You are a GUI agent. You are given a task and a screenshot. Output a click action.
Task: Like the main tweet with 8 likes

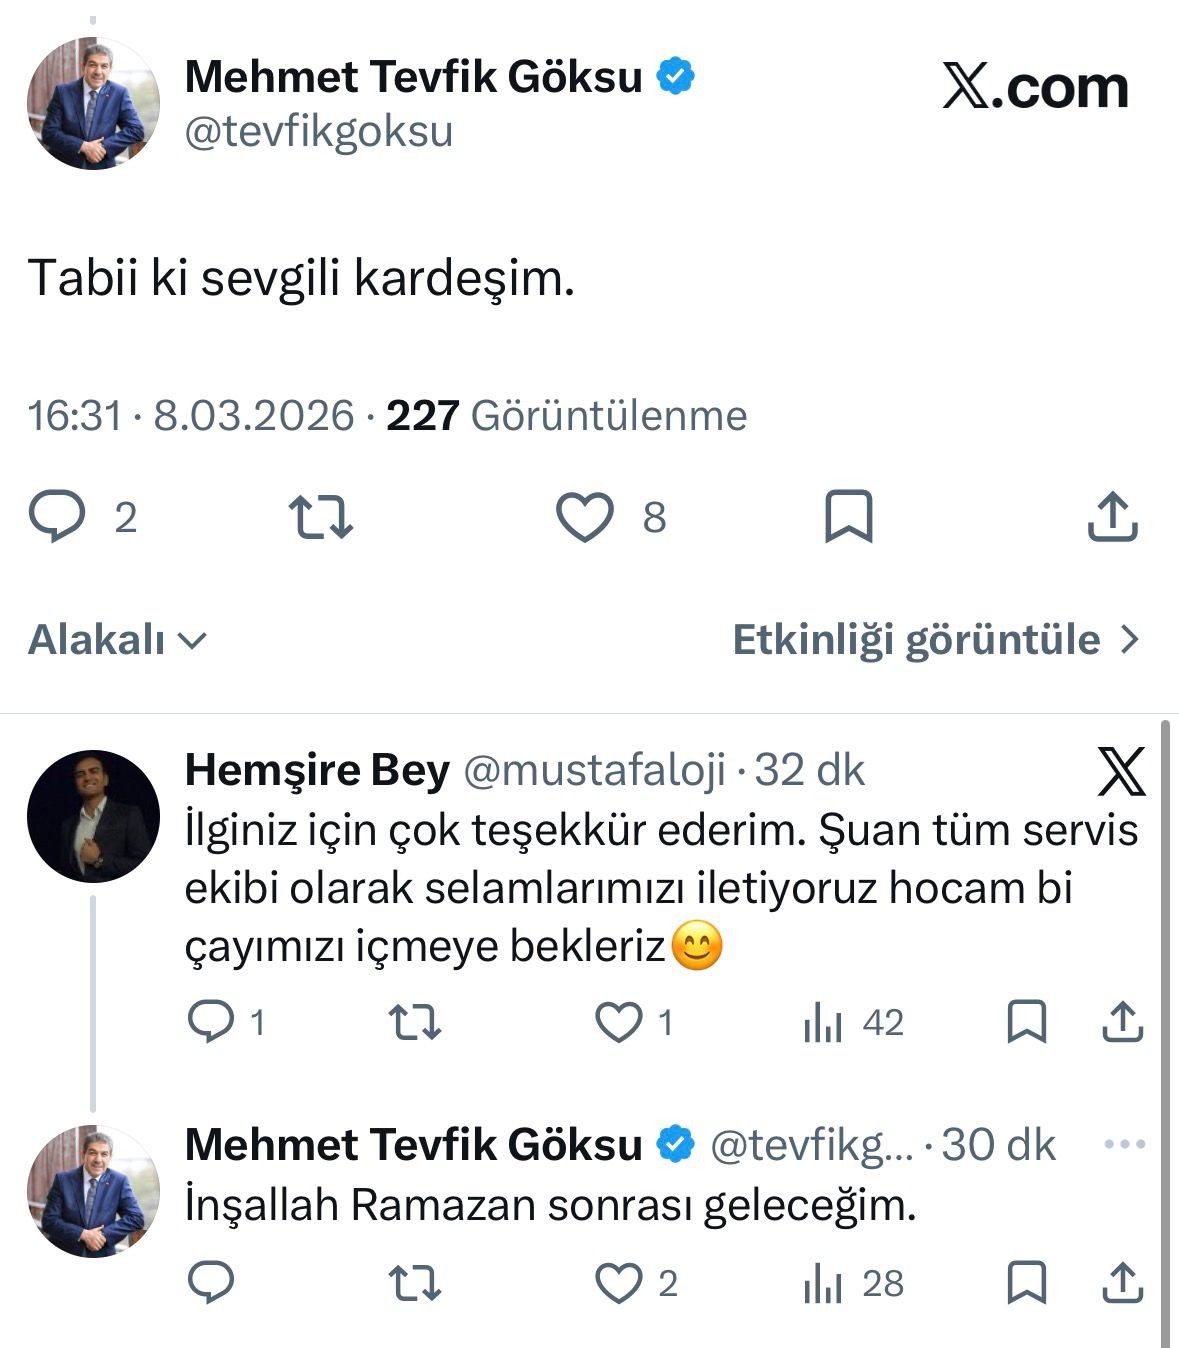(585, 518)
